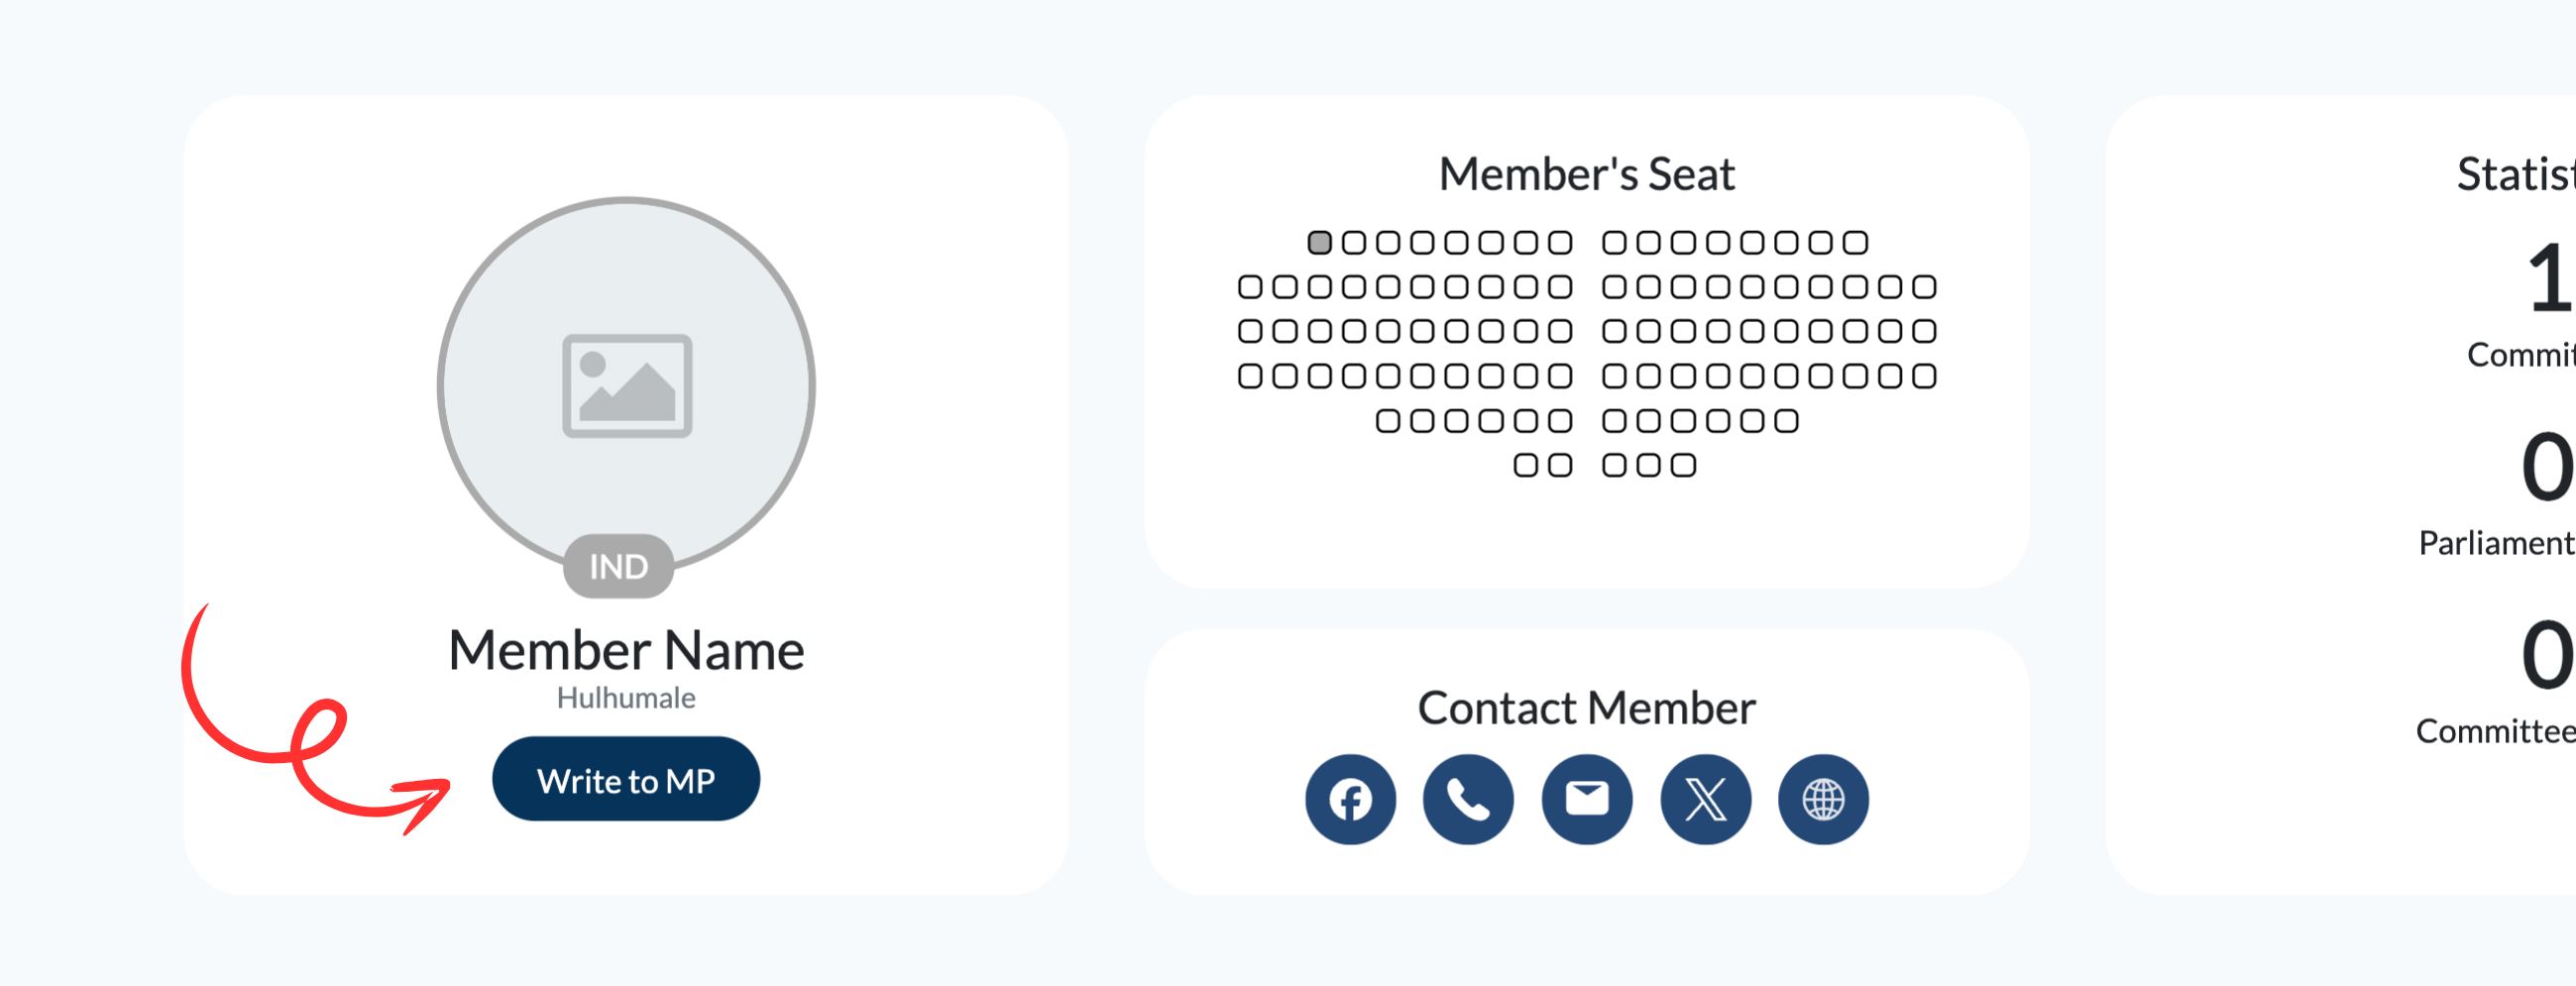Click the Statistics heading on right card

[2516, 175]
